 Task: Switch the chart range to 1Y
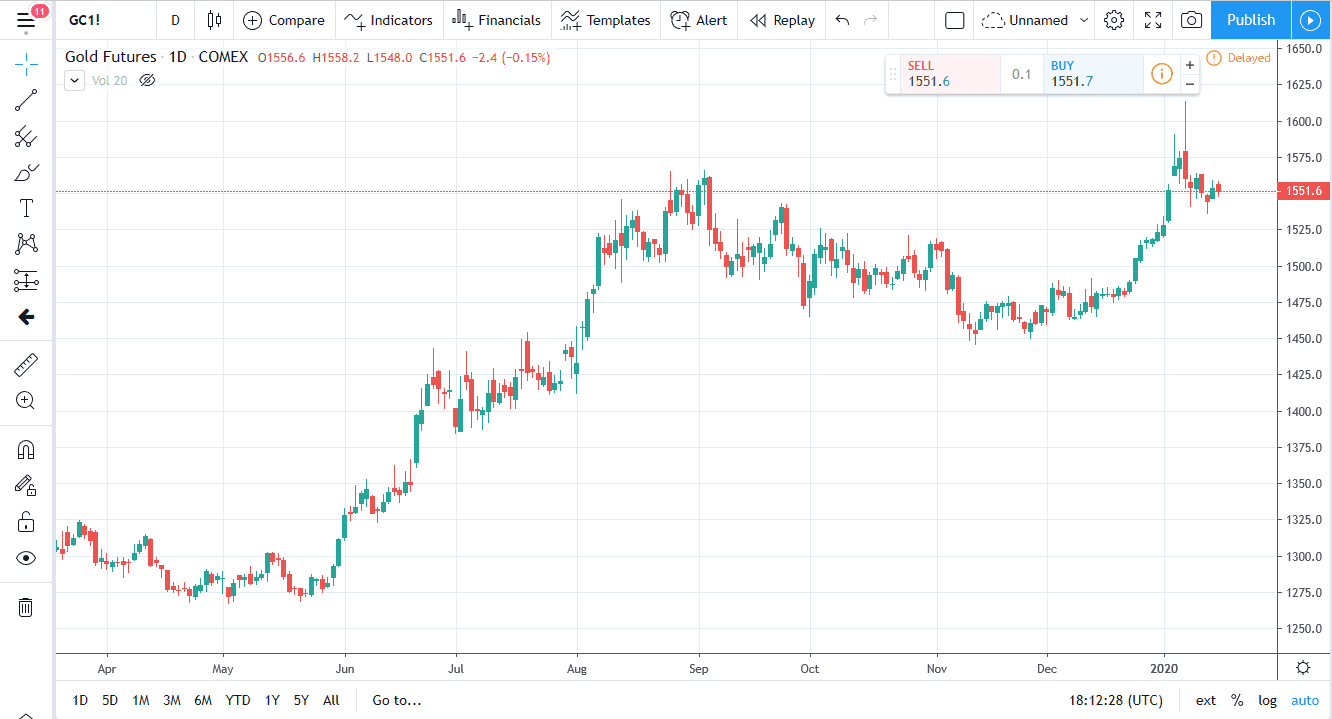click(x=271, y=700)
